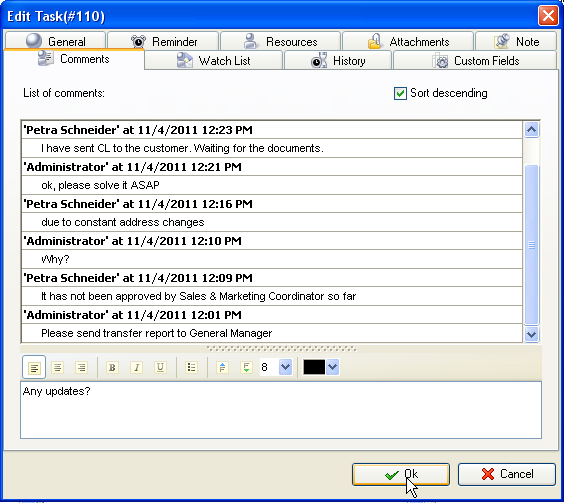564x503 pixels.
Task: Toggle italic formatting
Action: coord(136,367)
